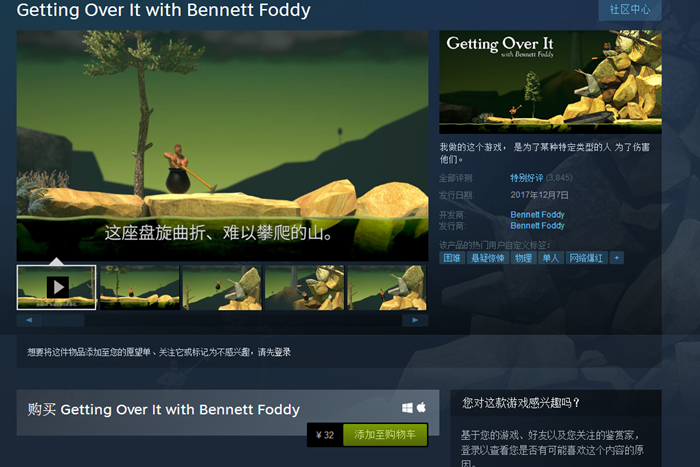Select the 物理 tag
This screenshot has width=700, height=467.
[523, 258]
